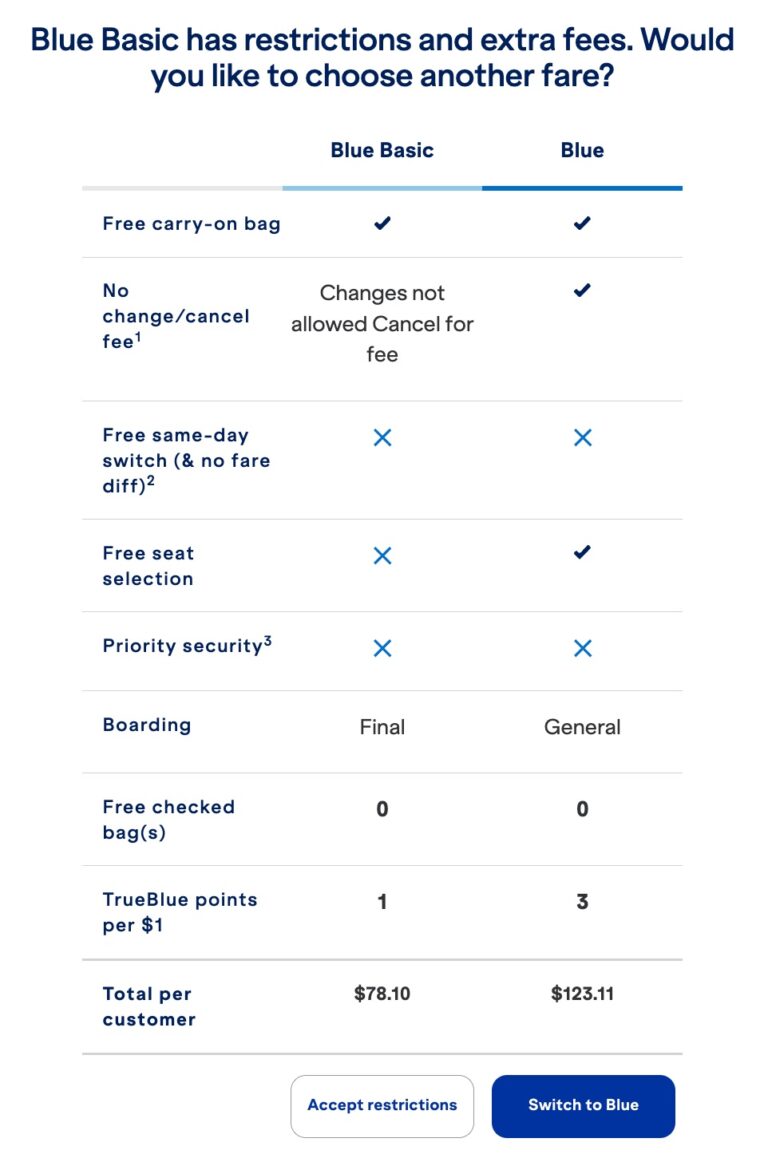Click the X under Blue Basic free seat selection
768x1162 pixels.
pos(381,555)
